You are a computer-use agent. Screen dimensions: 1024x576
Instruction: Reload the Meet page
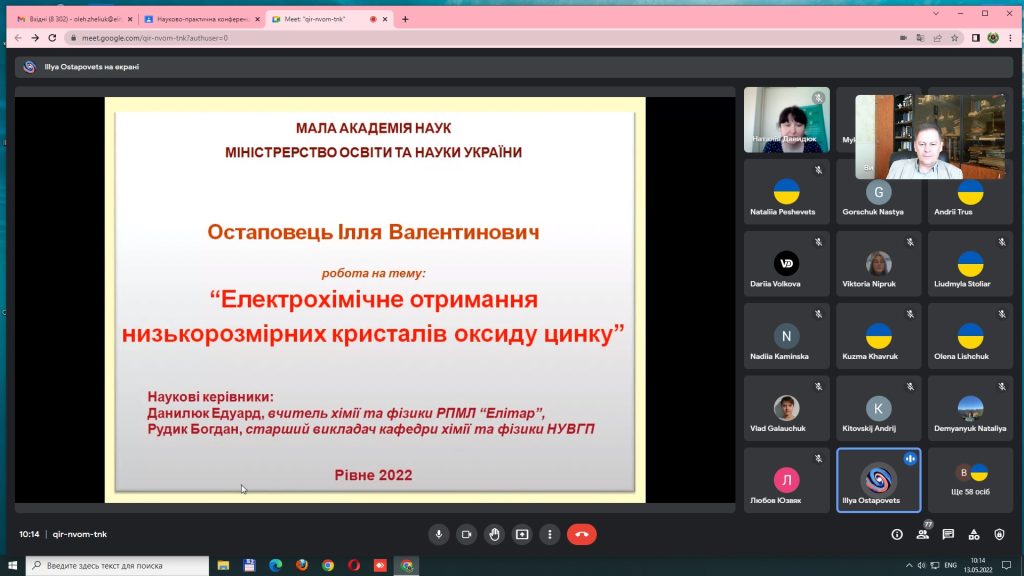click(x=52, y=38)
